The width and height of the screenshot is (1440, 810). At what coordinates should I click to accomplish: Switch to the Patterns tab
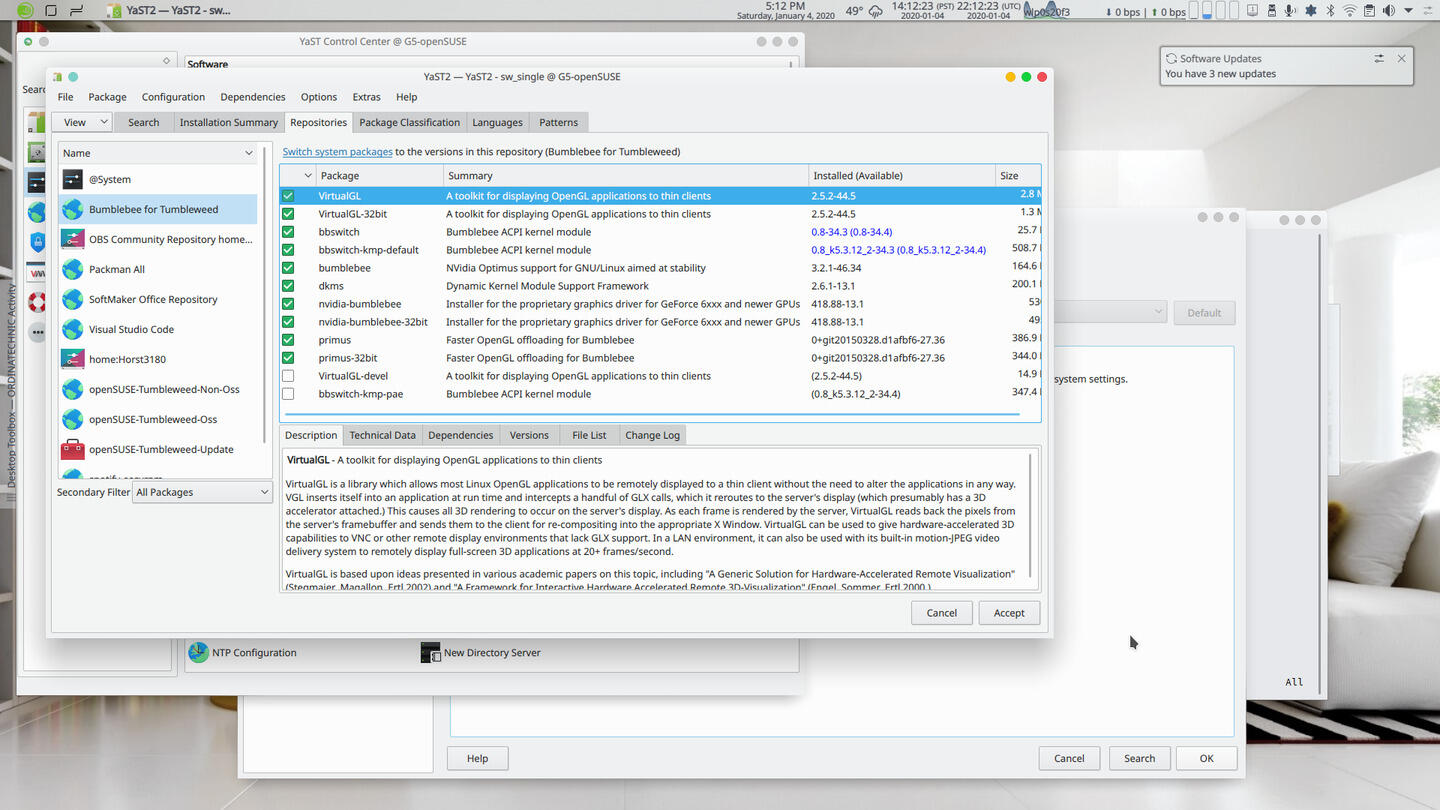pyautogui.click(x=558, y=122)
